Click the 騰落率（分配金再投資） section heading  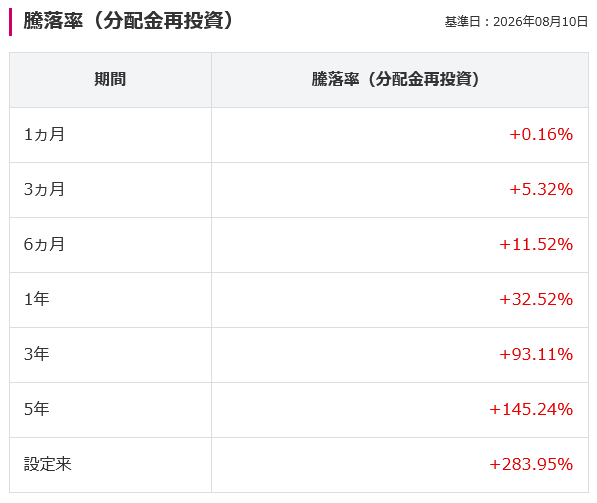click(129, 21)
